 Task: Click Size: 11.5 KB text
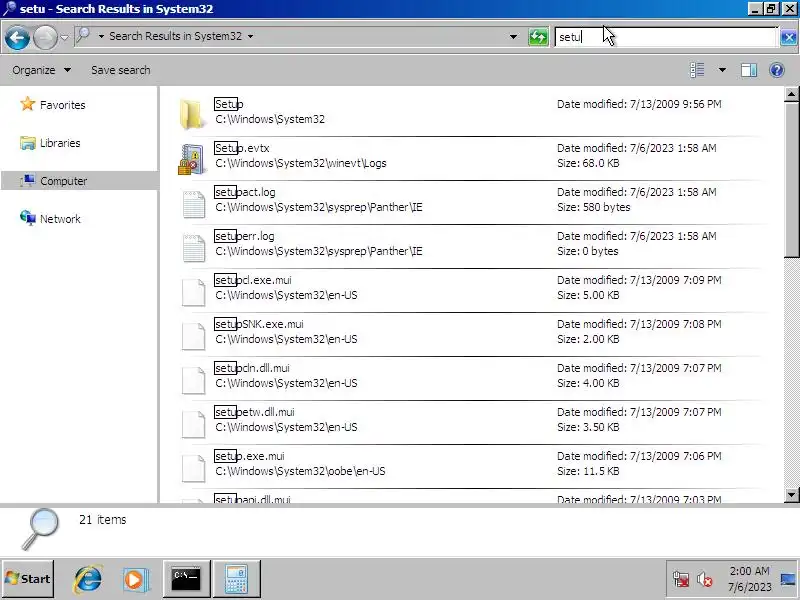point(588,471)
